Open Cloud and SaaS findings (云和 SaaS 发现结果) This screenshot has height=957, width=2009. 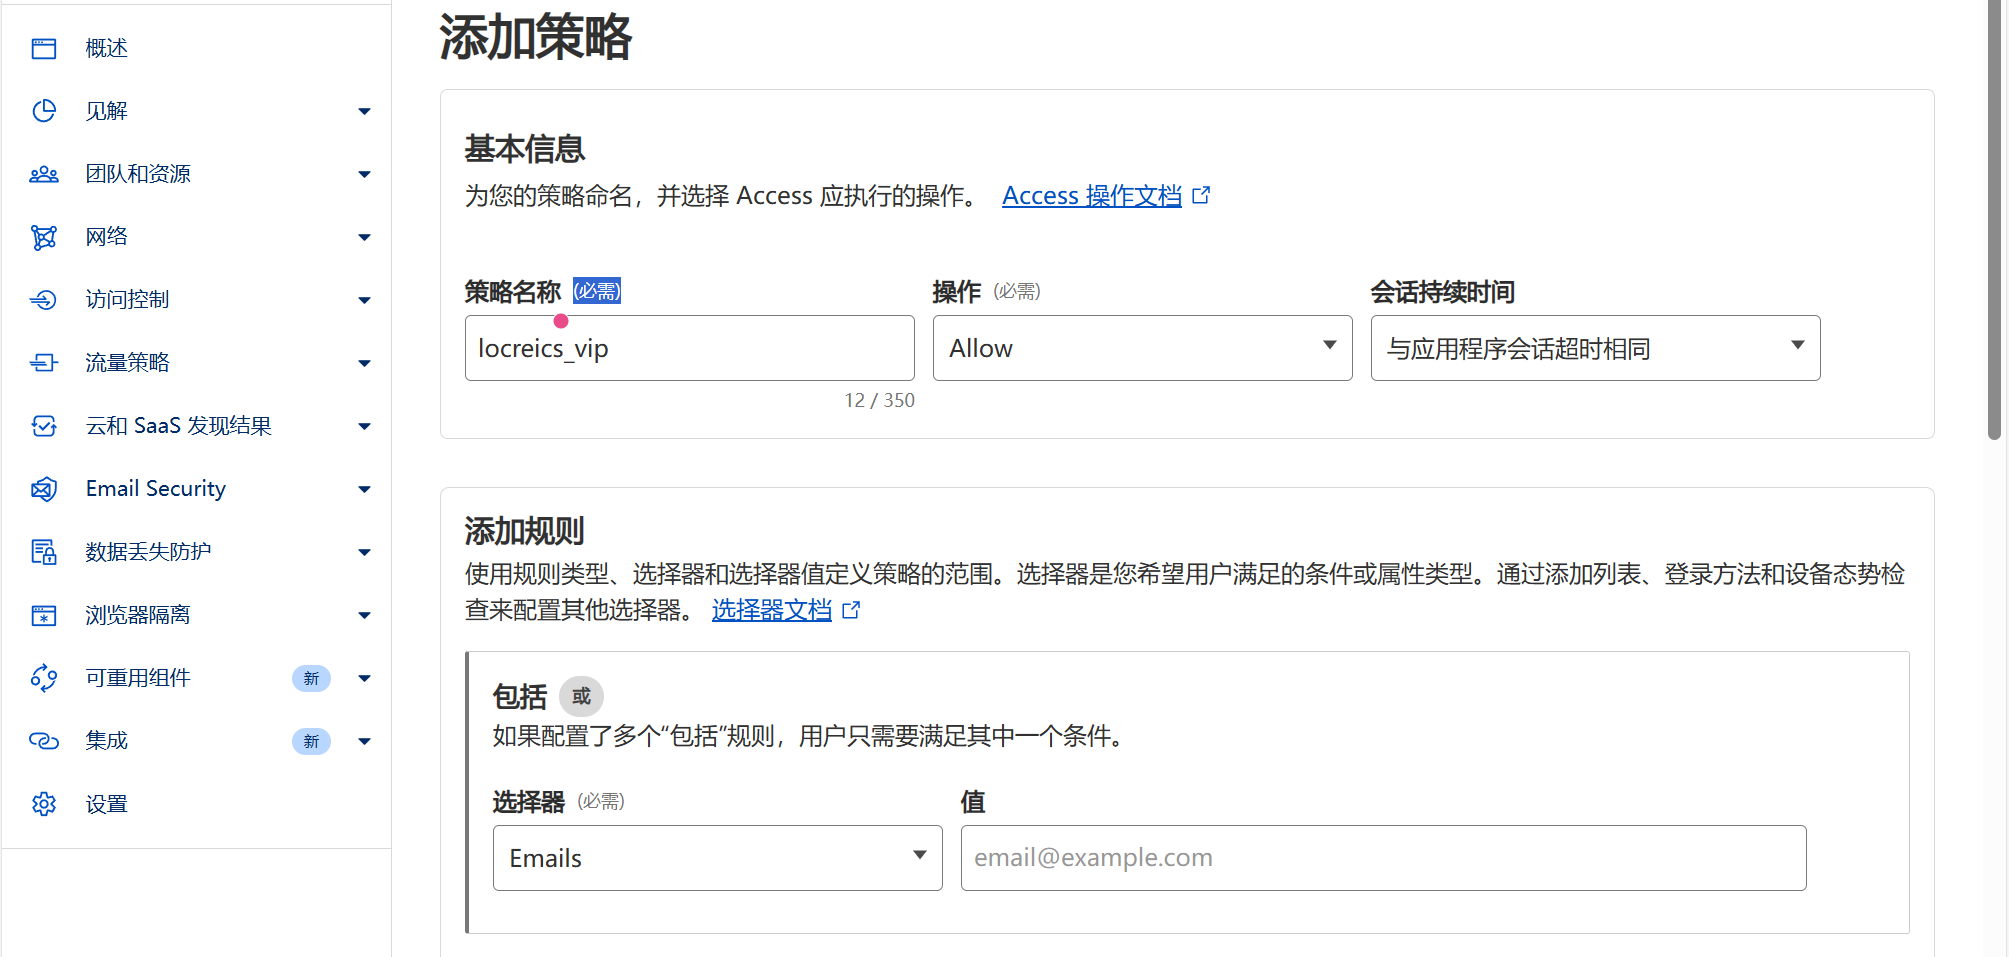(178, 426)
